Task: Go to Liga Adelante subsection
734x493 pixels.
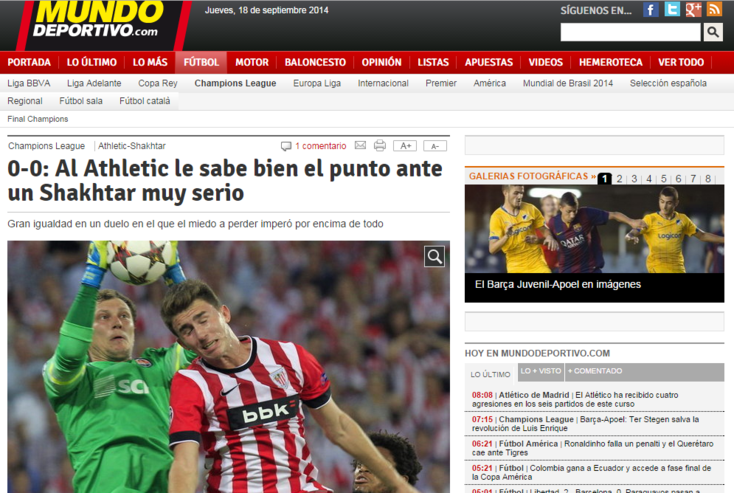Action: coord(94,83)
